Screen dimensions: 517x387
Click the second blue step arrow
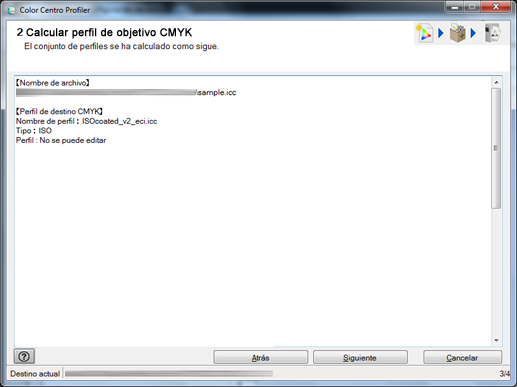[x=473, y=33]
